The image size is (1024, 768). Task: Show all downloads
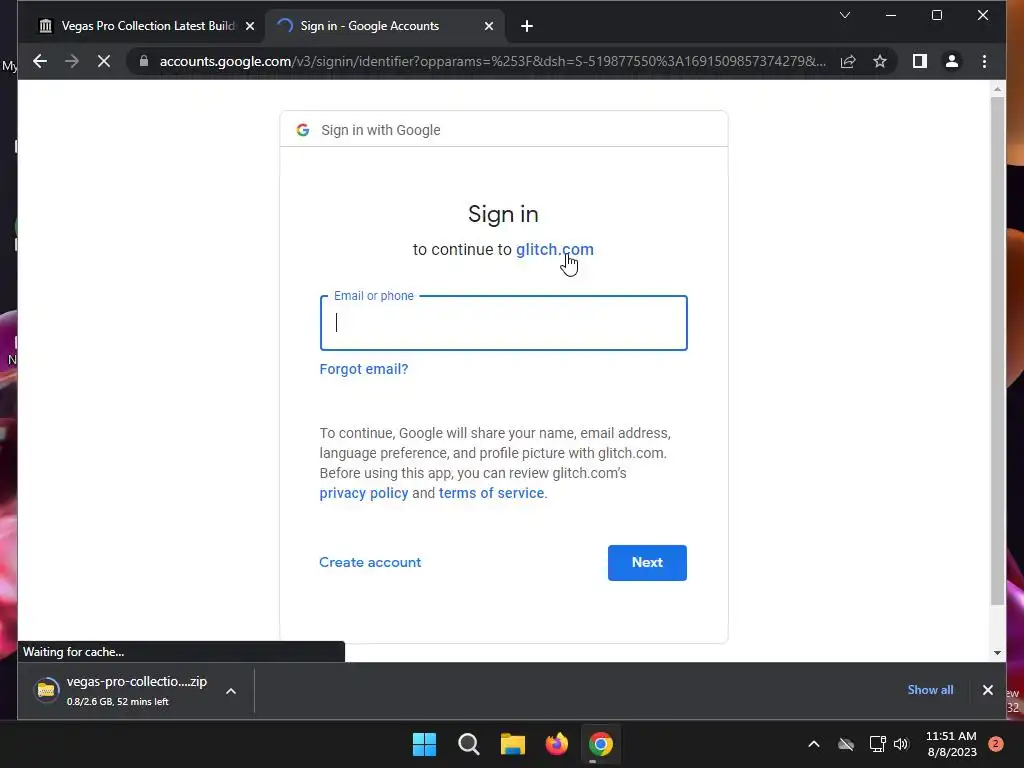[930, 690]
